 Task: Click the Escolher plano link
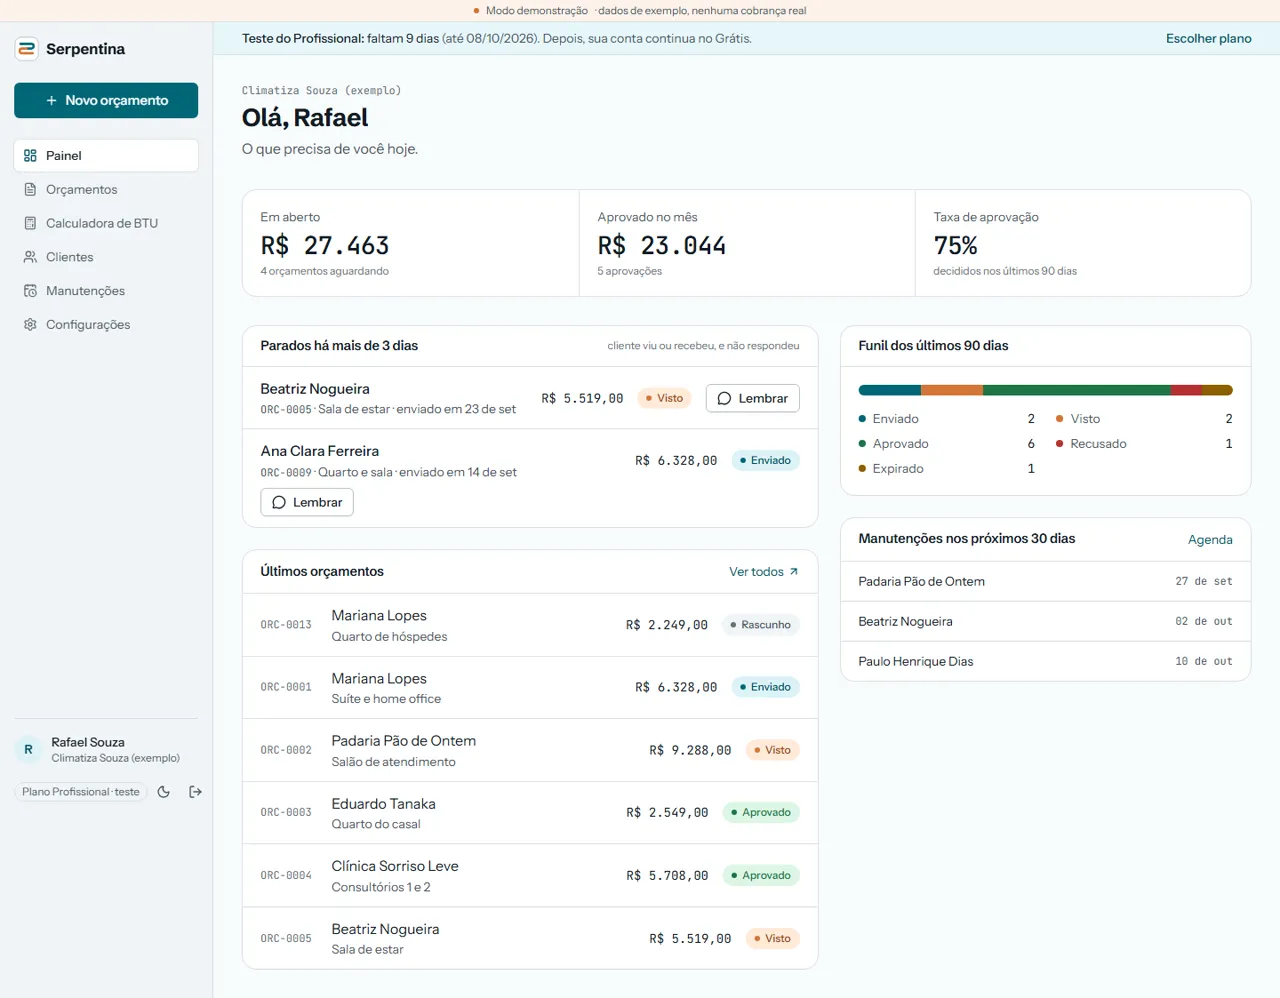pos(1208,38)
